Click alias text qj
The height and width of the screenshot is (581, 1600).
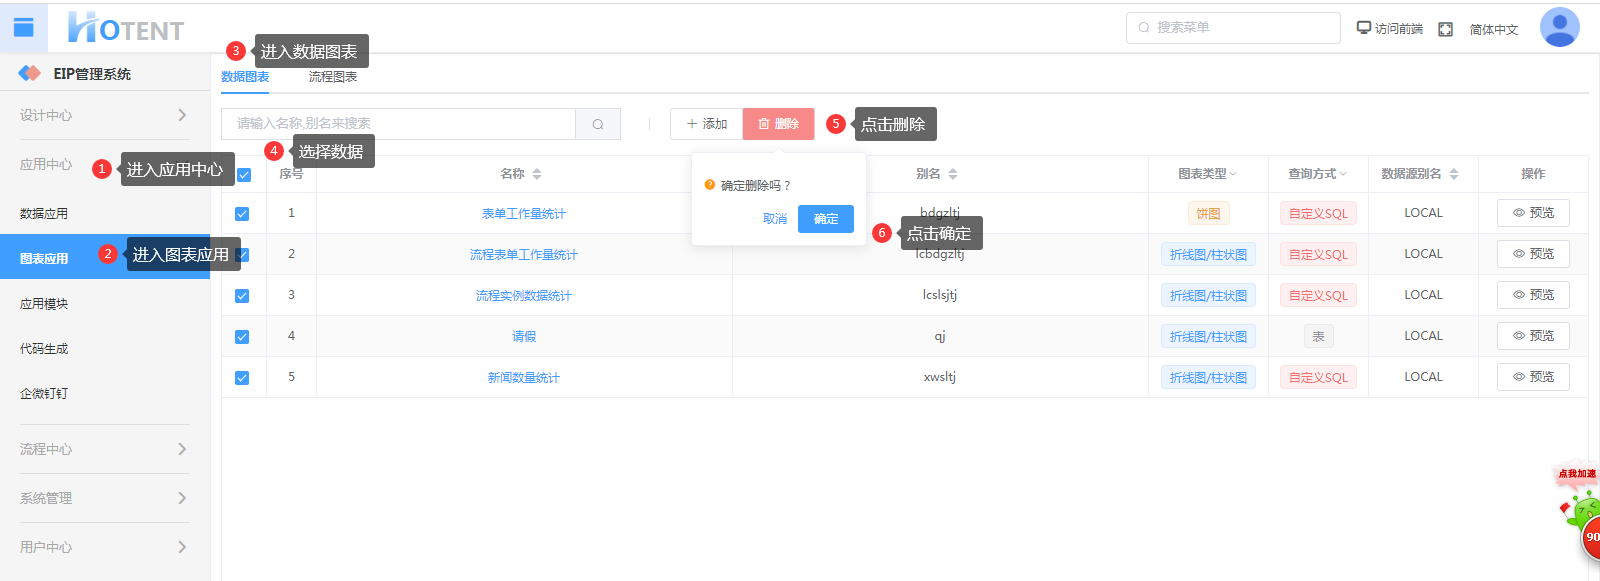[x=940, y=336]
